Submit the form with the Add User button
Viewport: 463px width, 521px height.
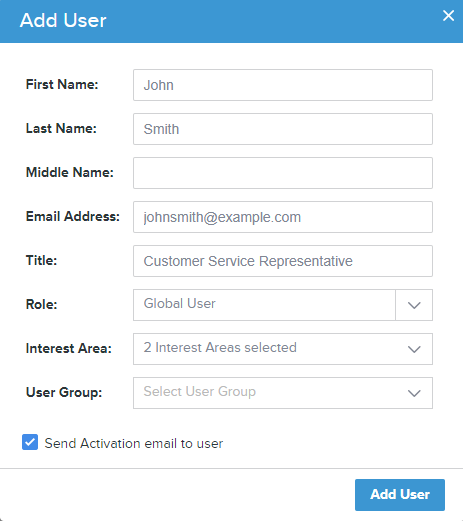(400, 495)
